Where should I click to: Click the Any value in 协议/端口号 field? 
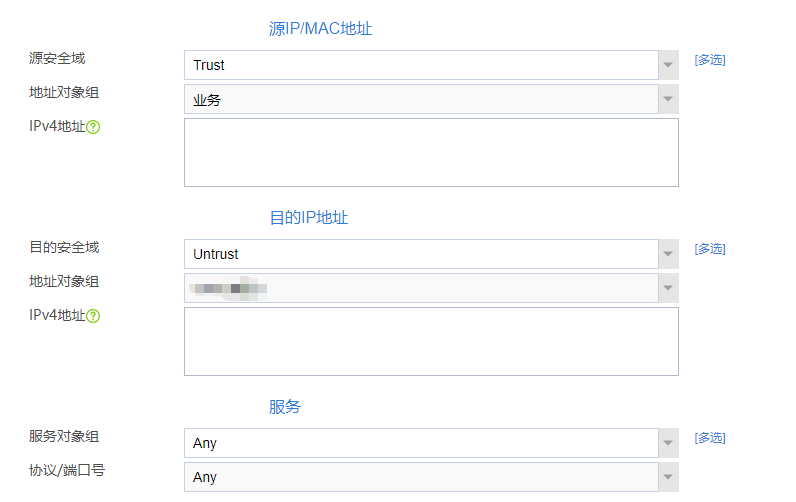click(205, 477)
